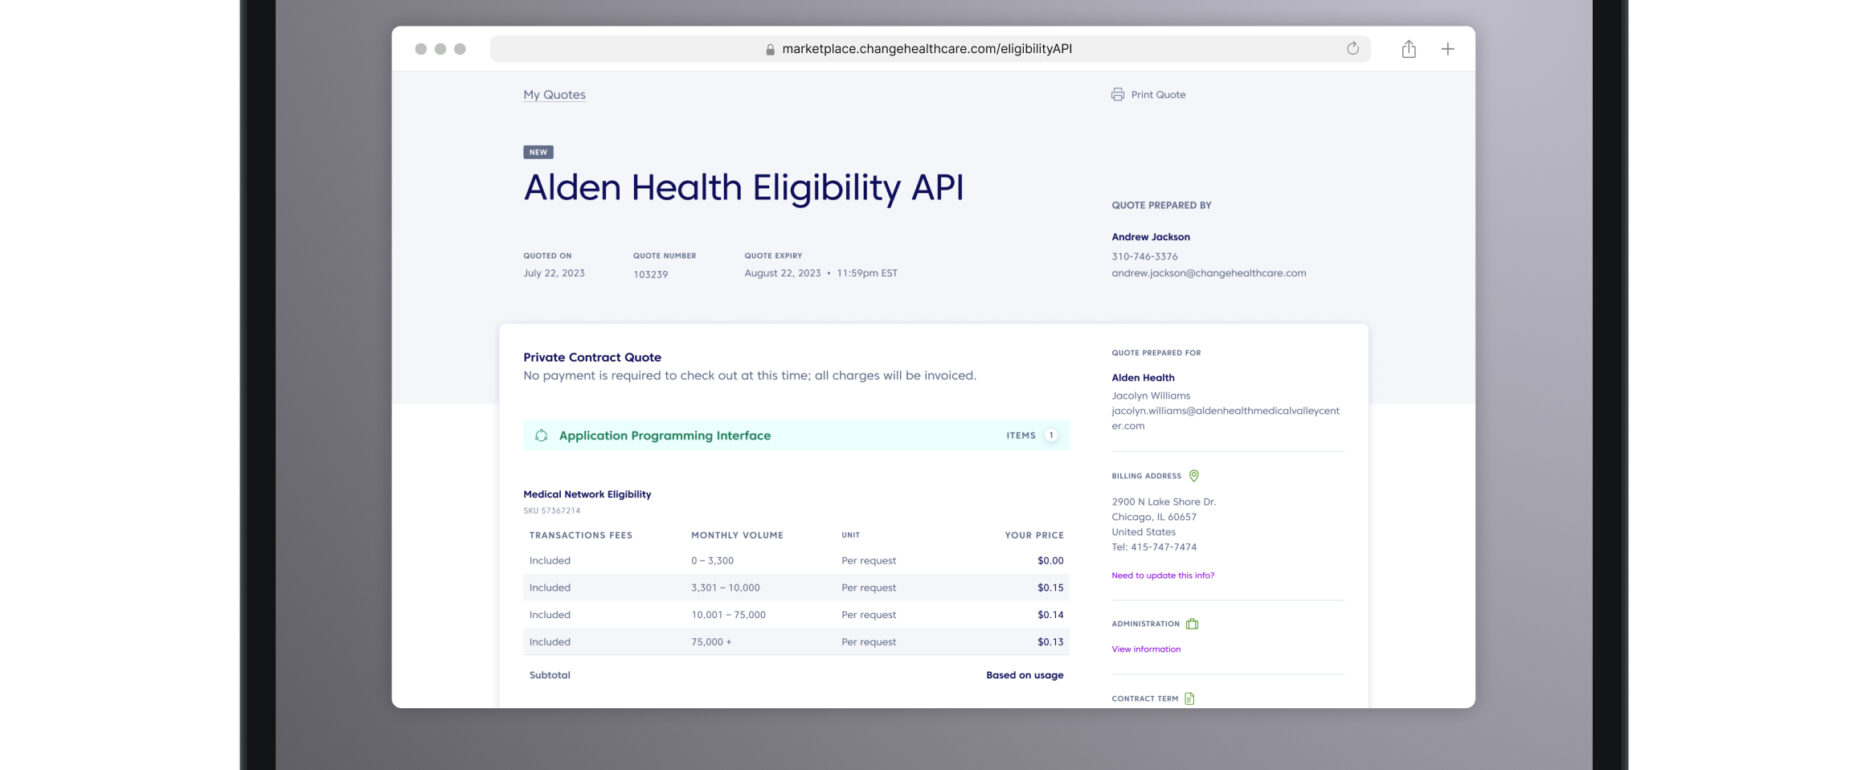Click the NEW badge above title

538,152
